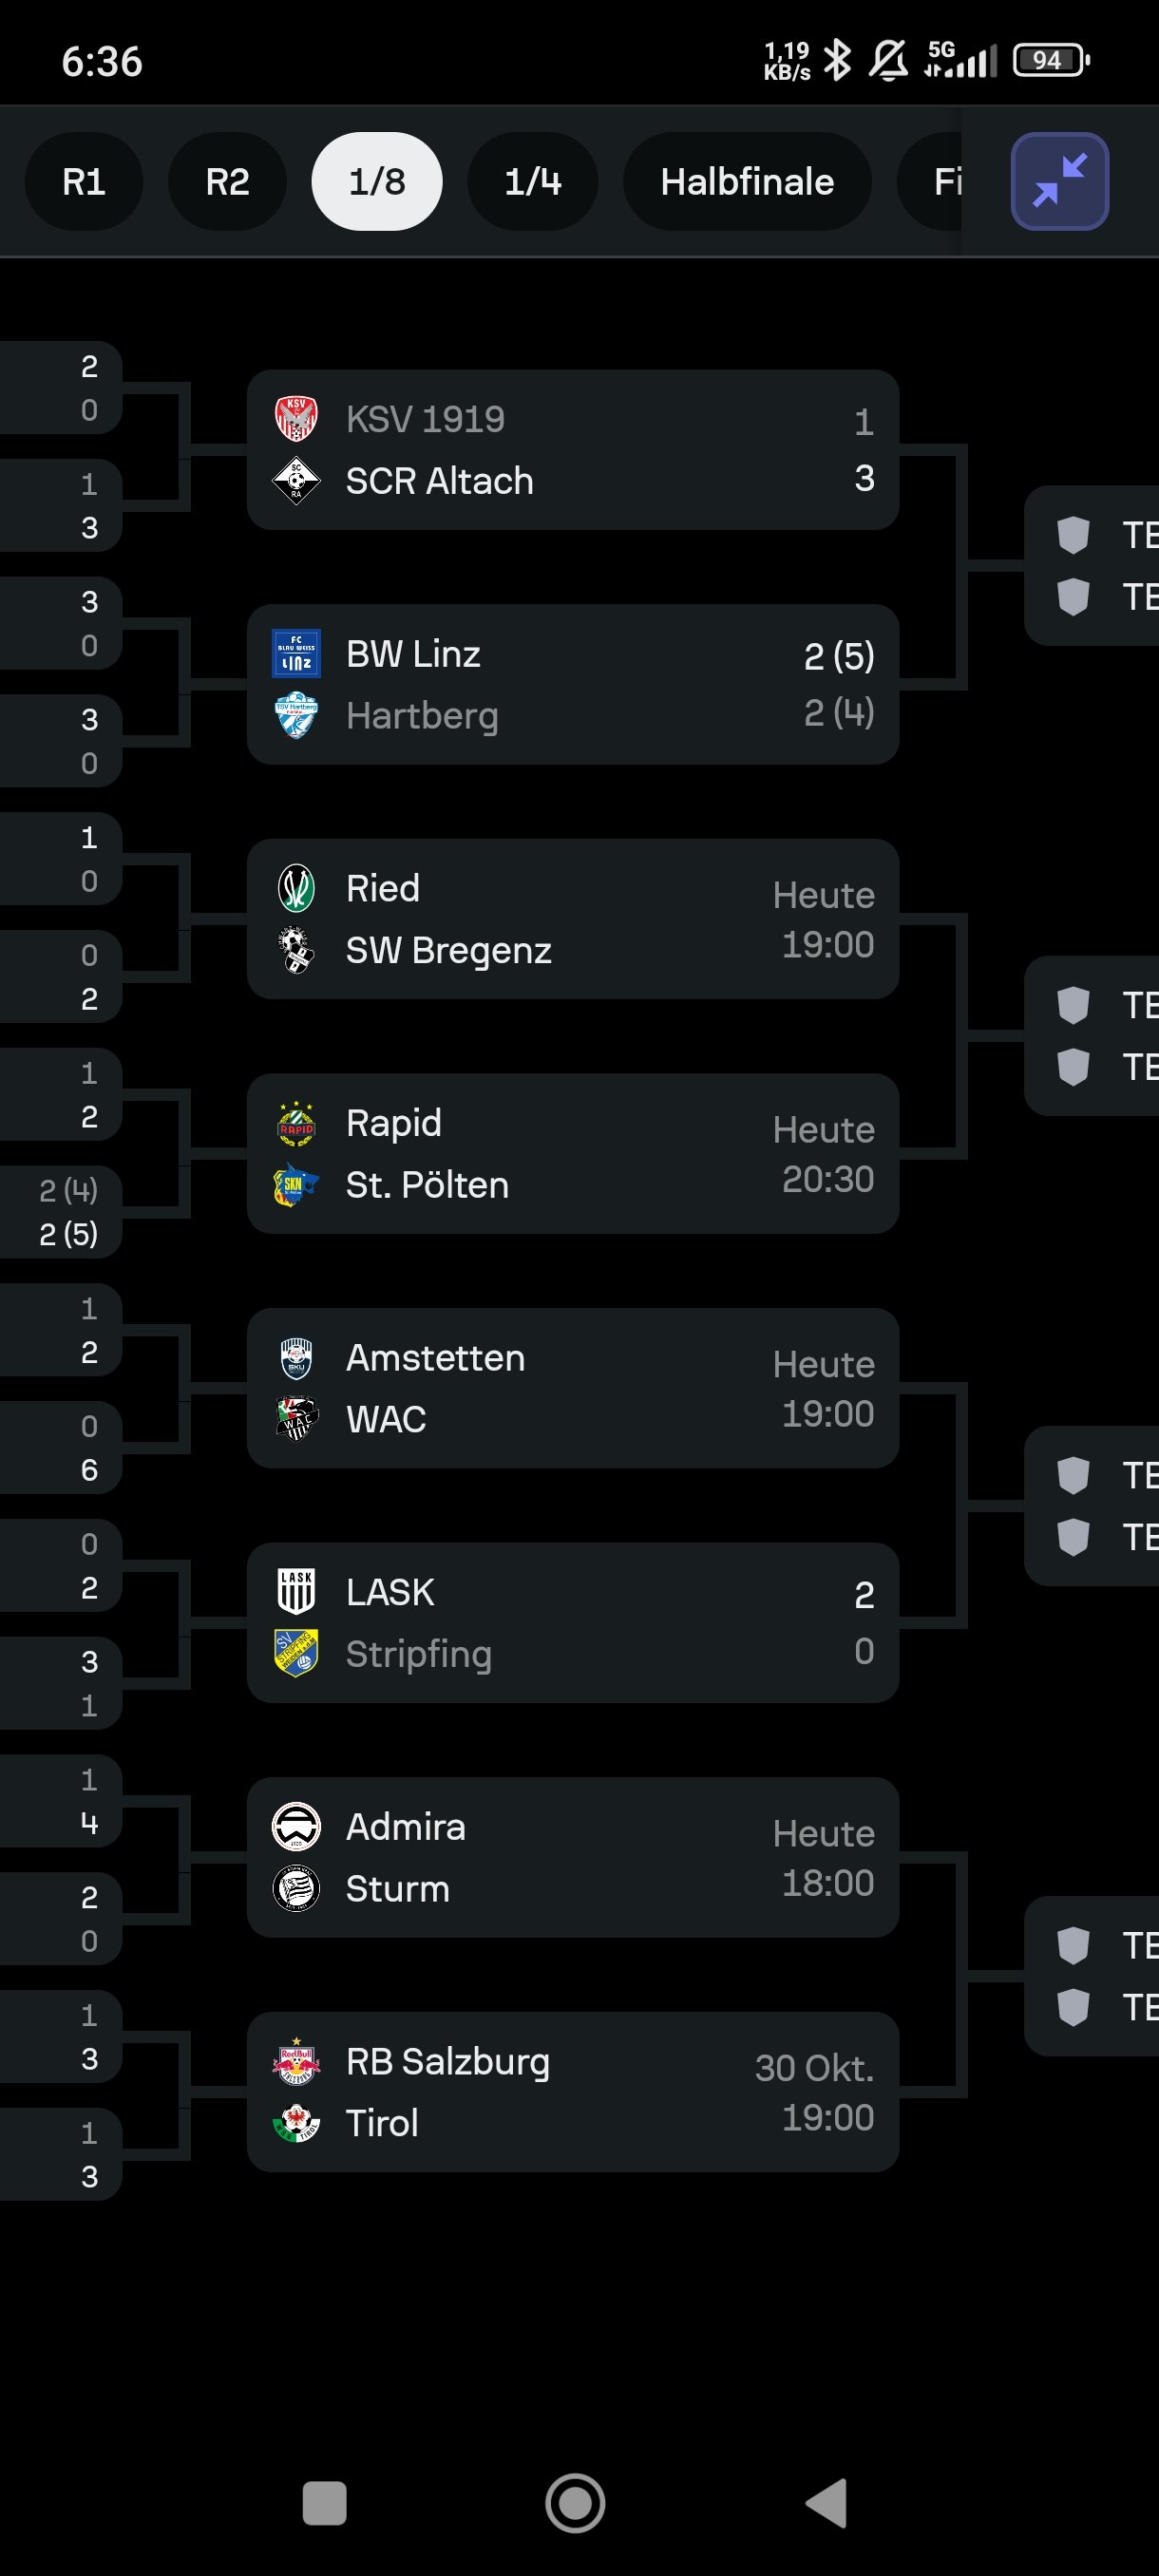Collapse the bracket view with the arrows icon

[1059, 181]
